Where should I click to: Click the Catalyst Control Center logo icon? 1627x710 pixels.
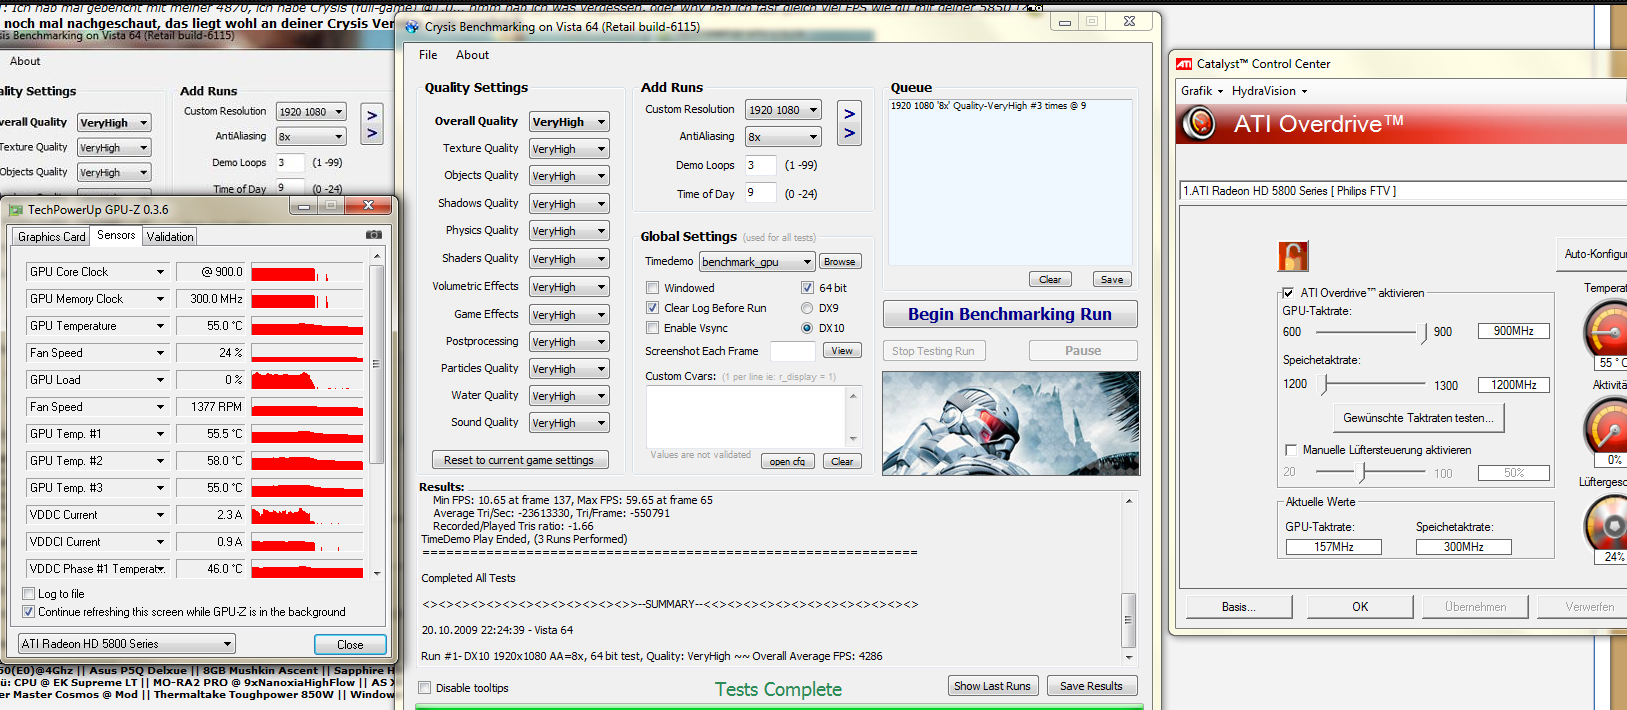coord(1184,64)
